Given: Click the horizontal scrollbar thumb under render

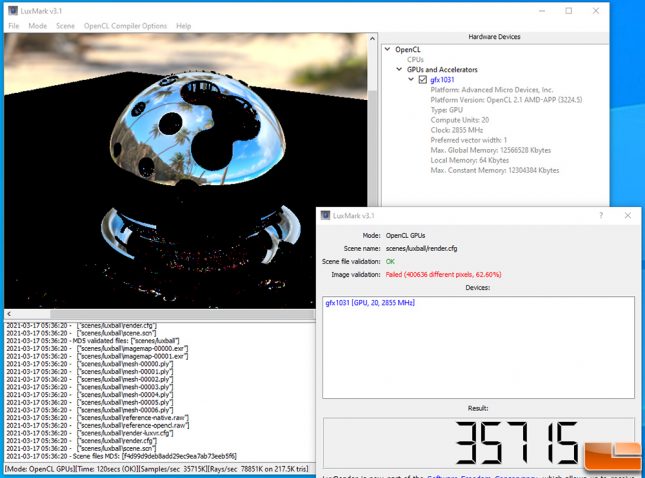Looking at the screenshot, I should [x=182, y=314].
